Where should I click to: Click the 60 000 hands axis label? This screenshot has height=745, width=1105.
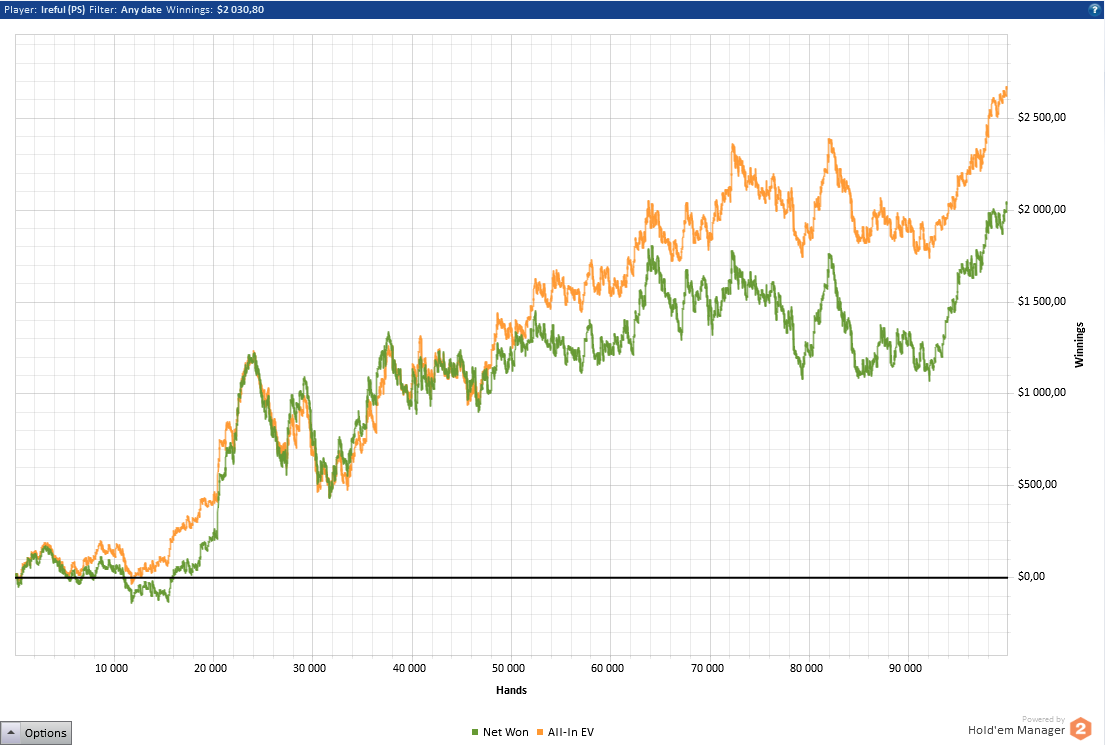(607, 668)
